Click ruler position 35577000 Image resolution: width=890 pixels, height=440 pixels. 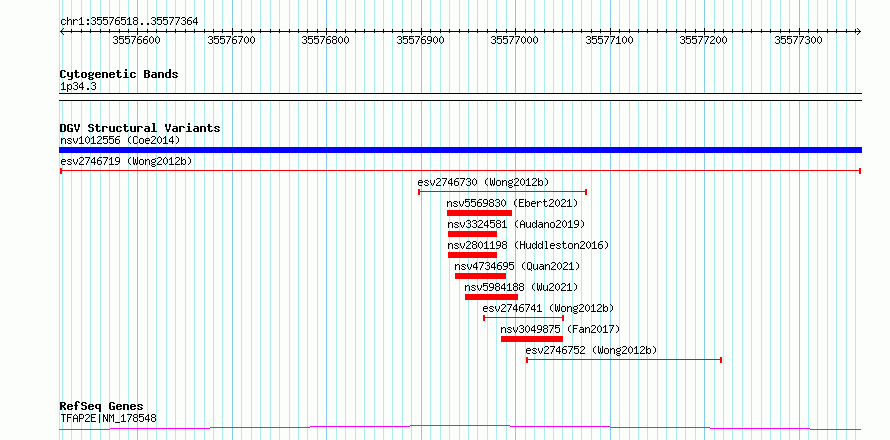[x=515, y=40]
